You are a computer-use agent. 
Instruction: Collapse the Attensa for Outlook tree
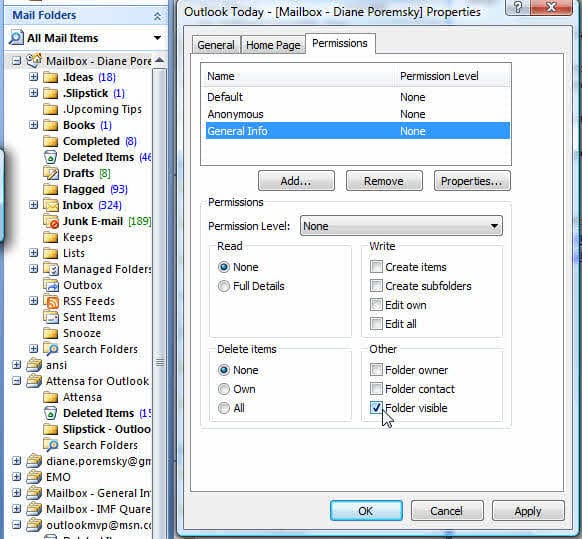(16, 380)
